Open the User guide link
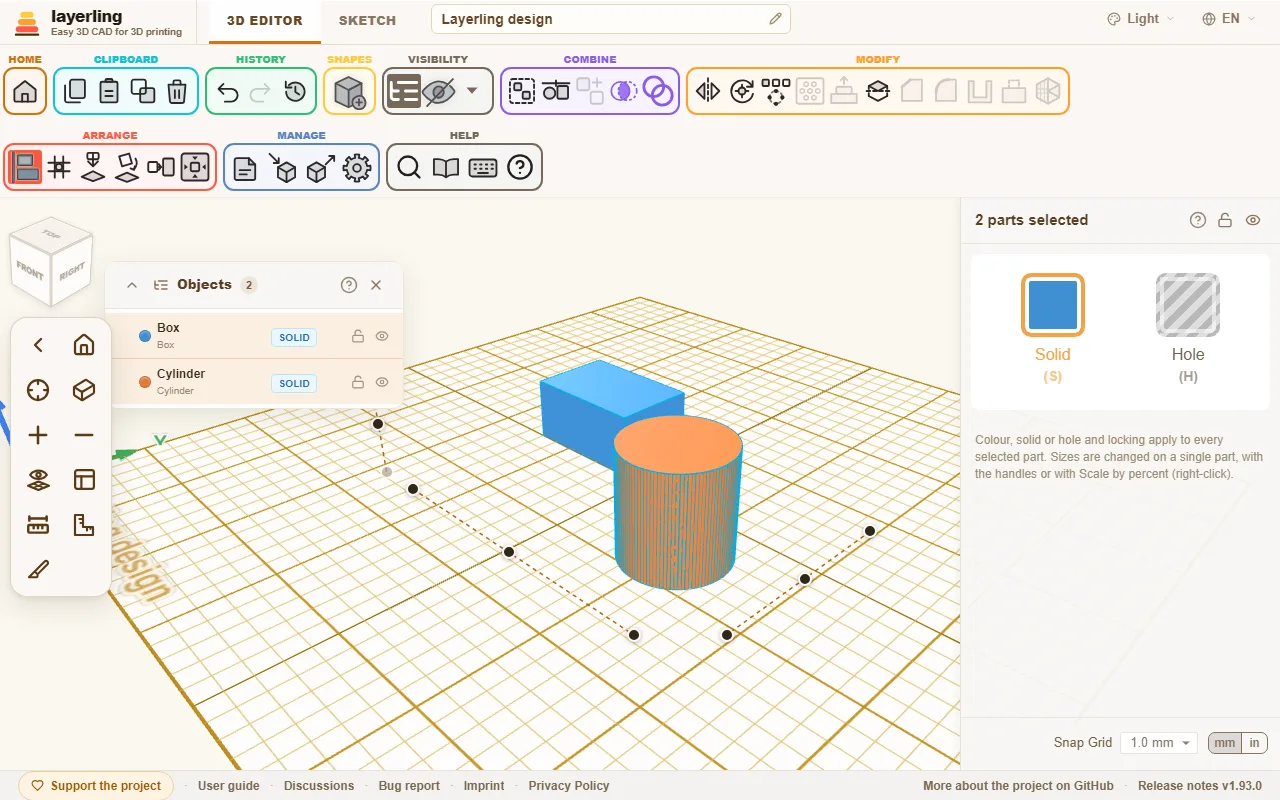The image size is (1280, 800). pyautogui.click(x=229, y=786)
